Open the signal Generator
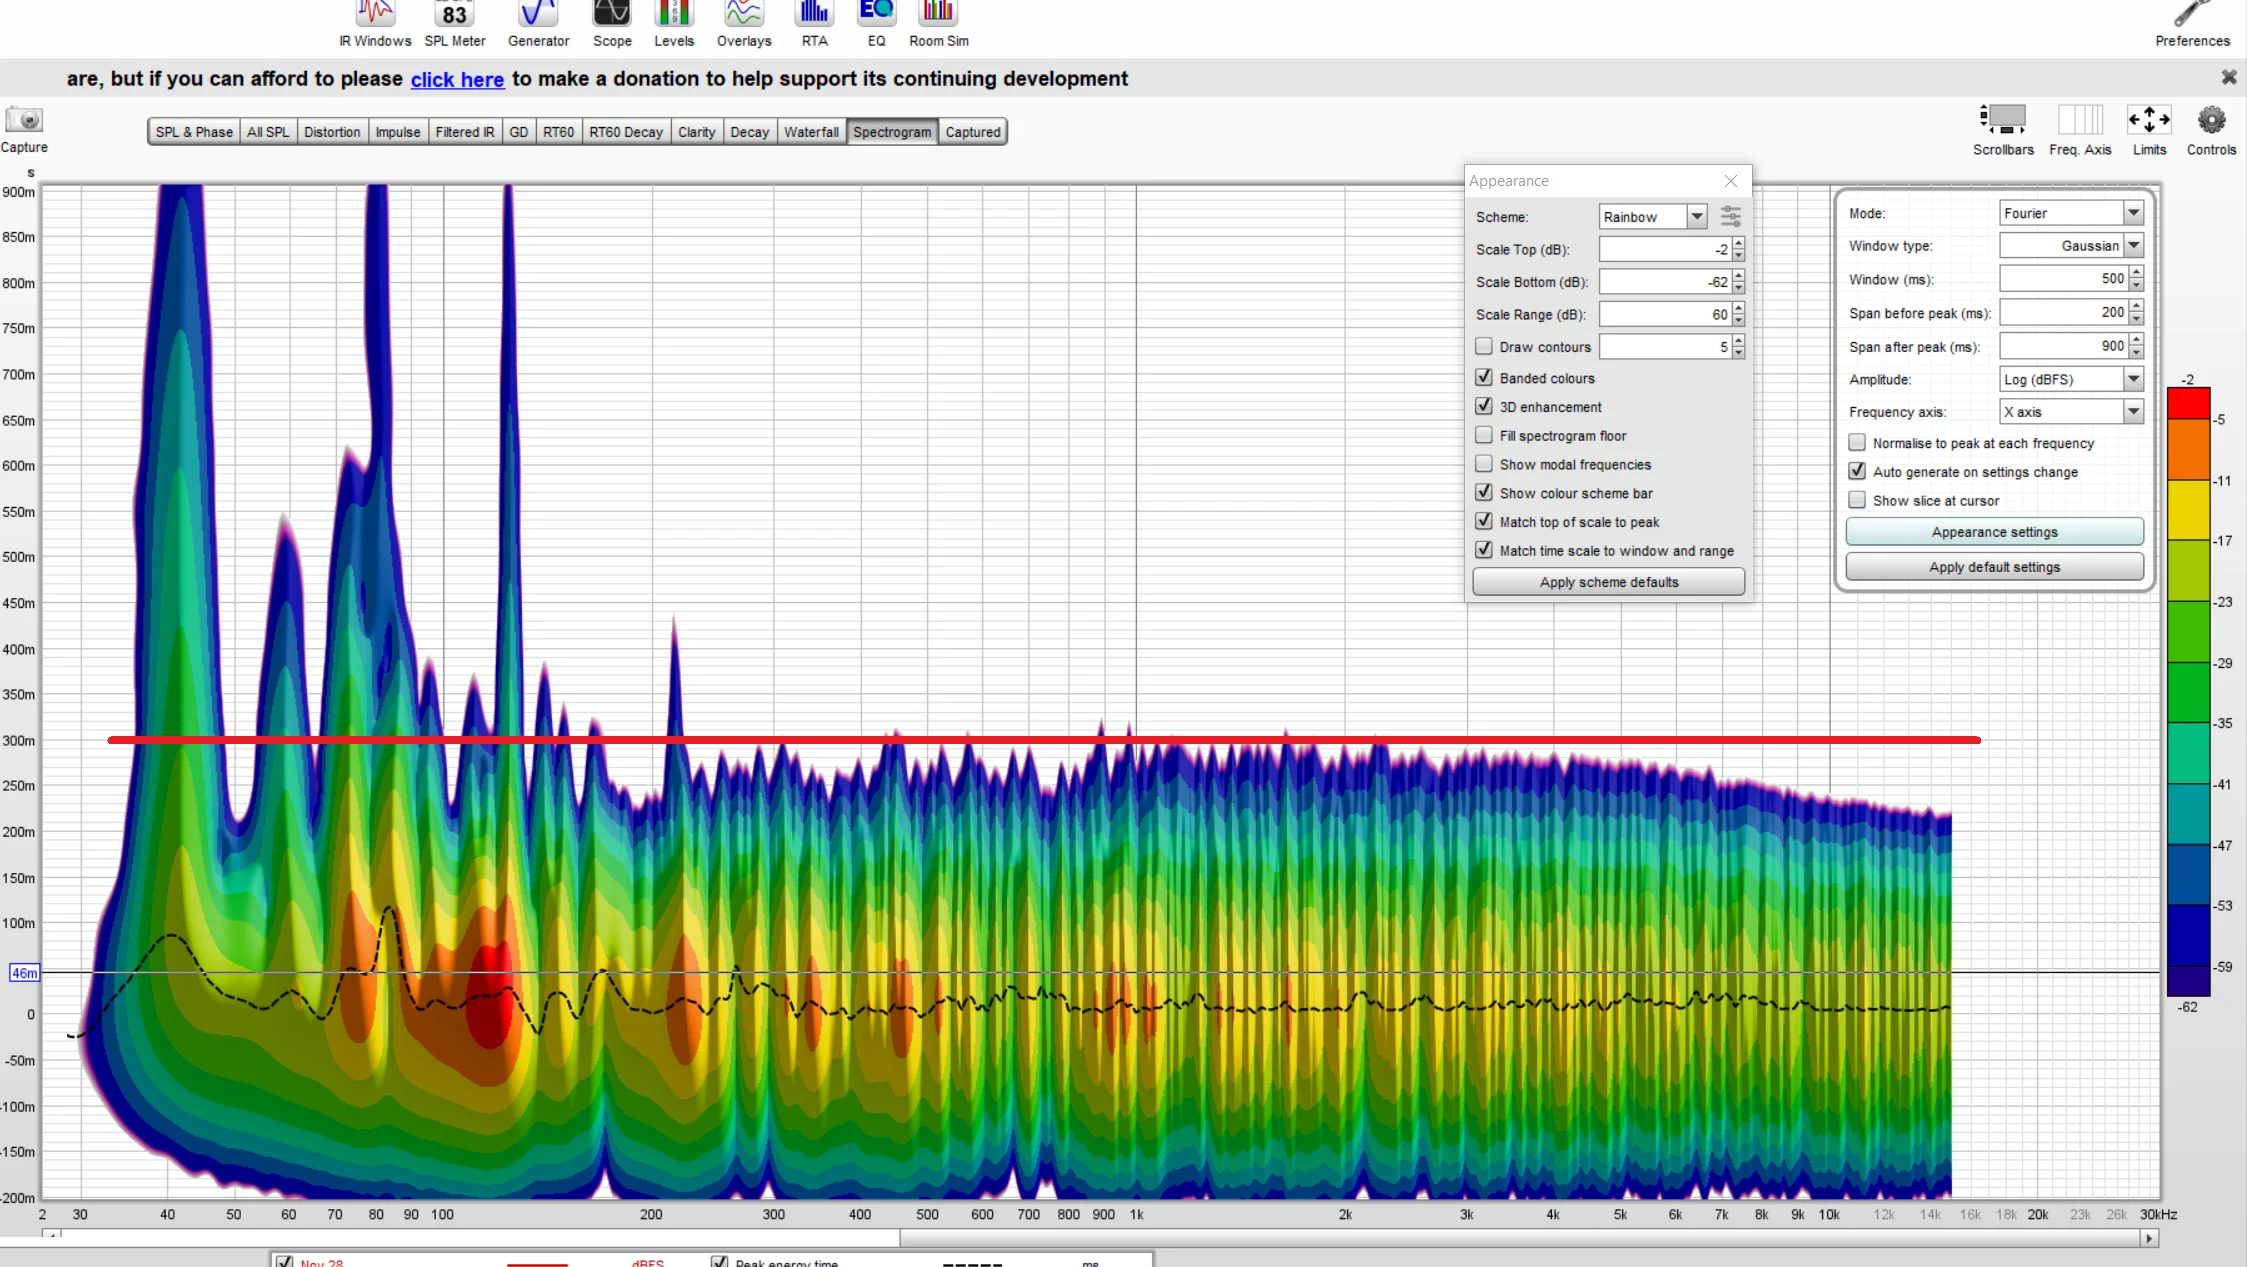The image size is (2247, 1267). pyautogui.click(x=538, y=23)
